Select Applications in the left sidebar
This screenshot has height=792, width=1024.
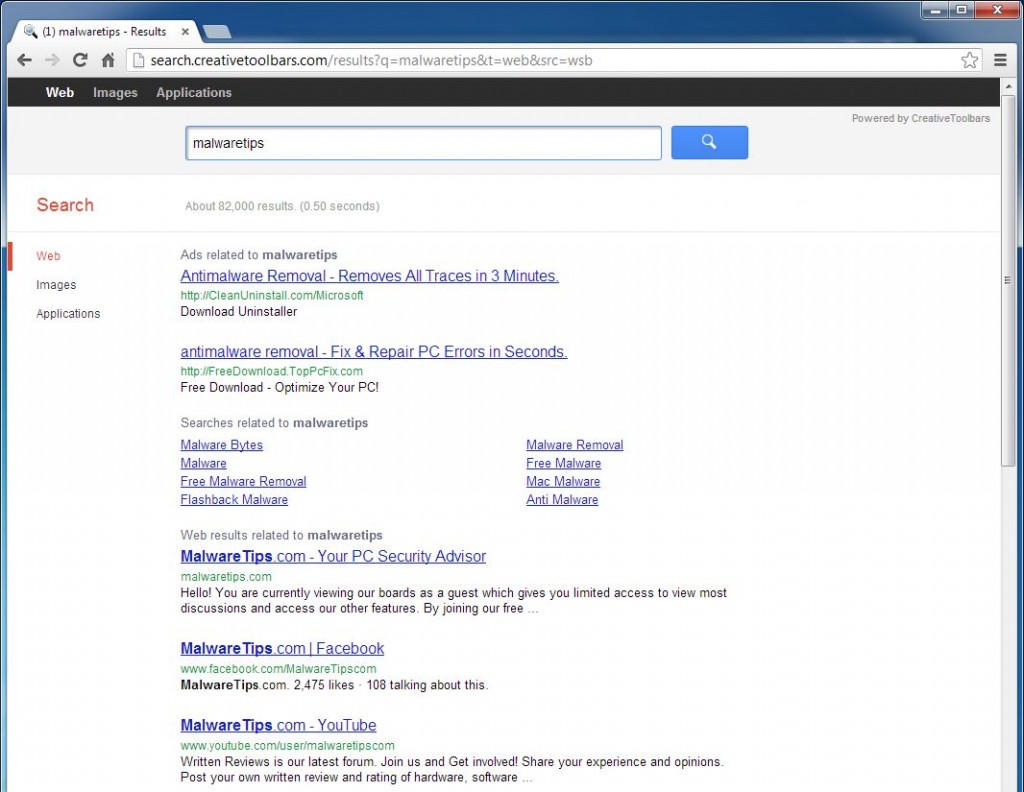coord(68,313)
